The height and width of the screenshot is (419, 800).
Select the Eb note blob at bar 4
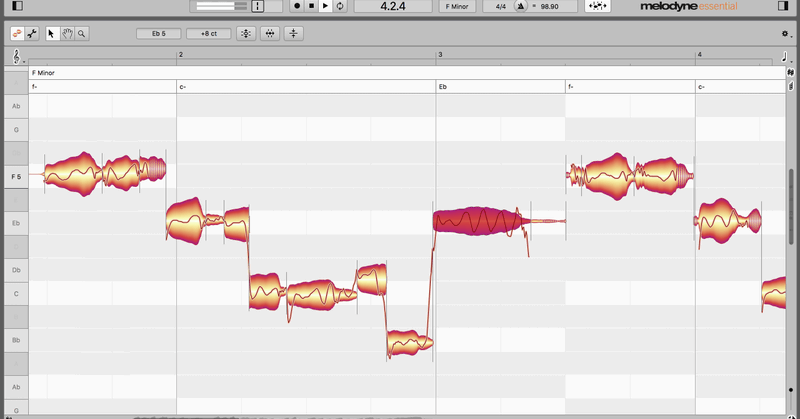pyautogui.click(x=727, y=221)
